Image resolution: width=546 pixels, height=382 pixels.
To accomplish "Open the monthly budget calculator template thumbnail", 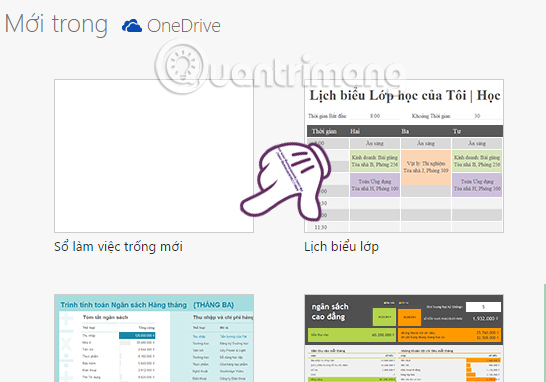I will [x=154, y=338].
